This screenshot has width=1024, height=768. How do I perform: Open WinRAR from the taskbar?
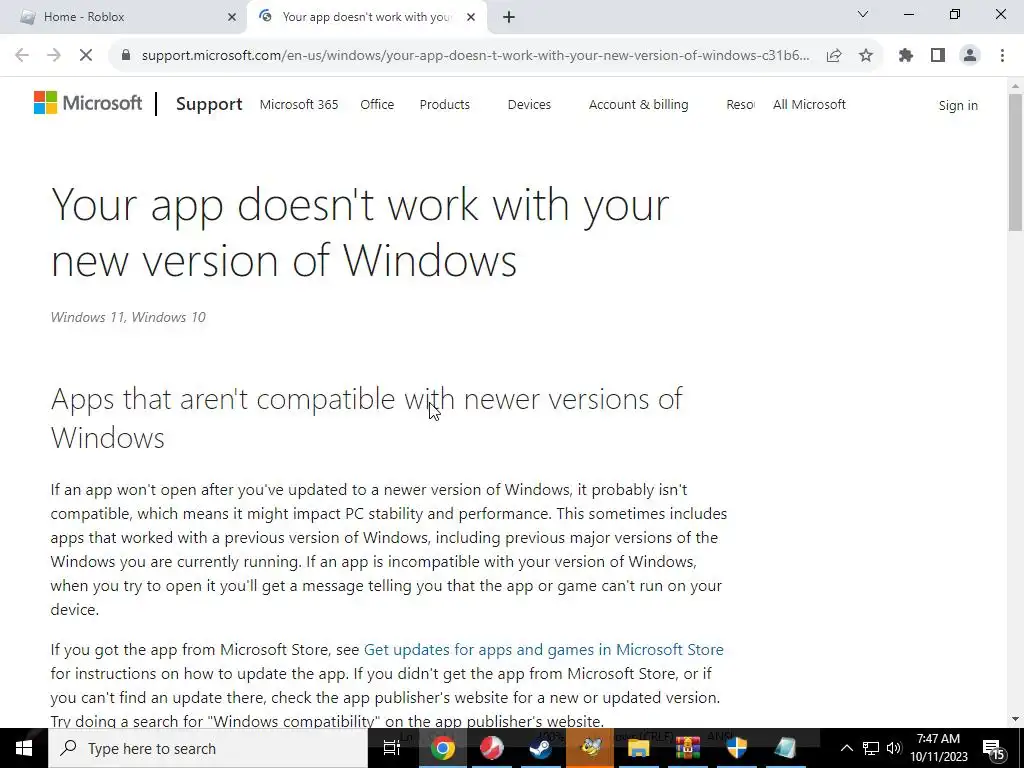pyautogui.click(x=688, y=748)
